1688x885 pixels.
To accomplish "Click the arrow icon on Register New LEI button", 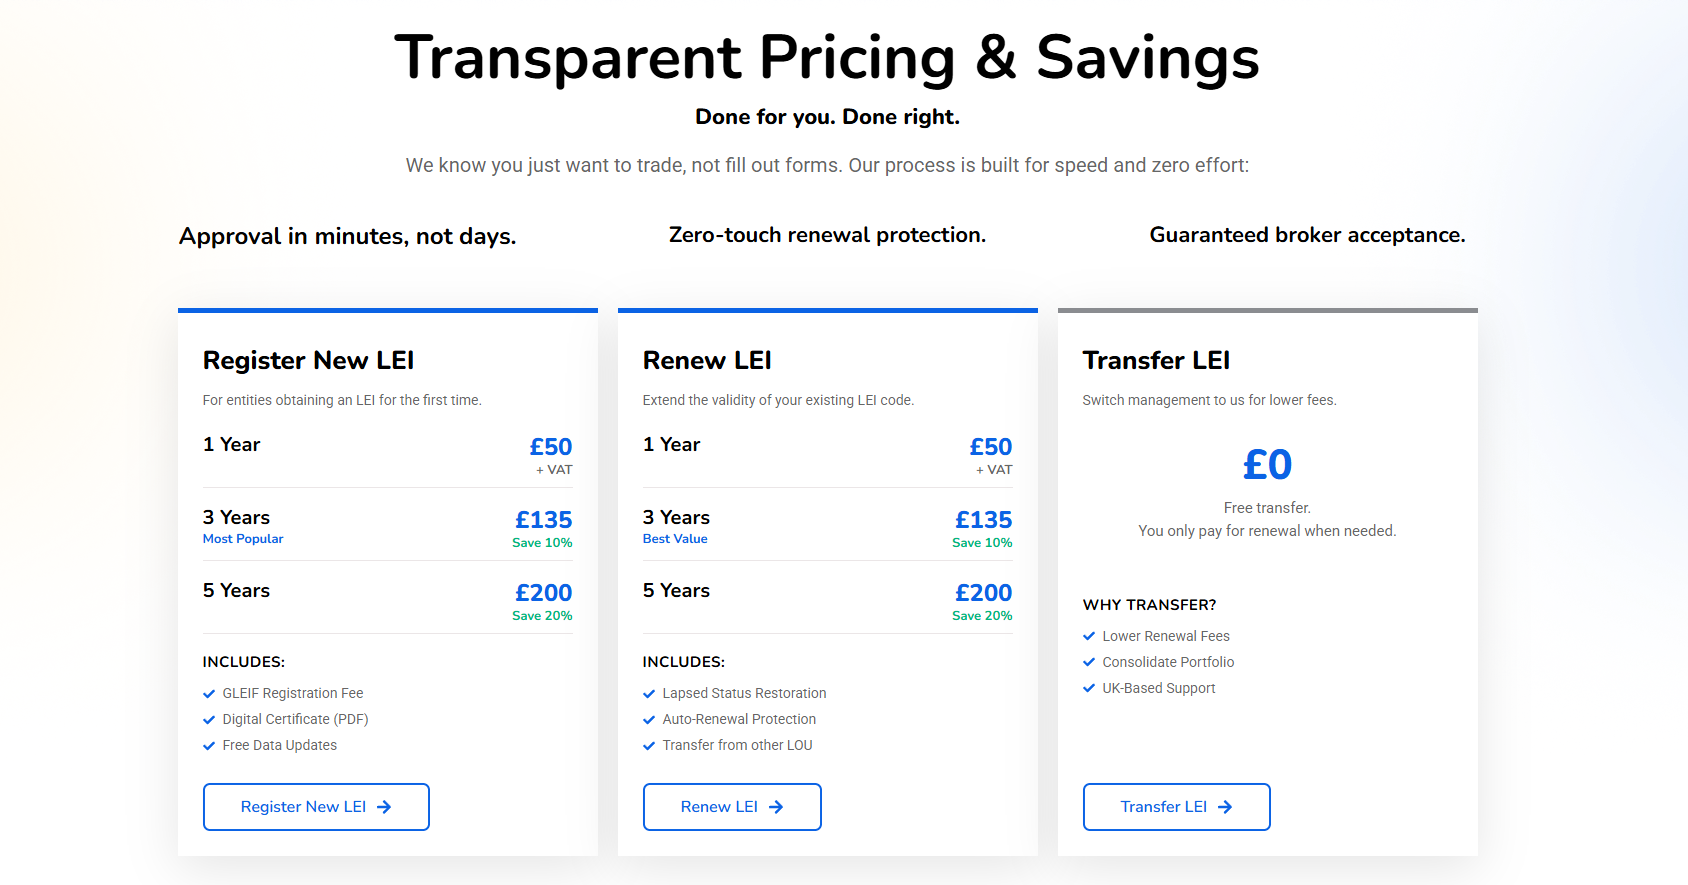I will (384, 807).
